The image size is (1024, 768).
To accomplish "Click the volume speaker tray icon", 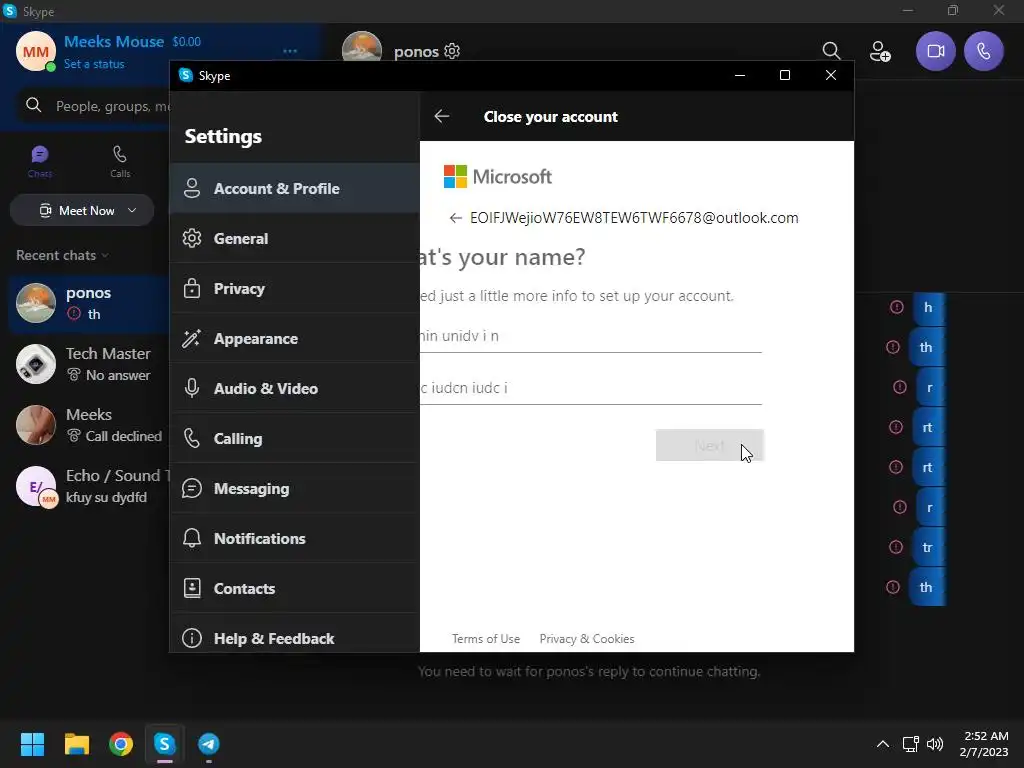I will point(935,744).
